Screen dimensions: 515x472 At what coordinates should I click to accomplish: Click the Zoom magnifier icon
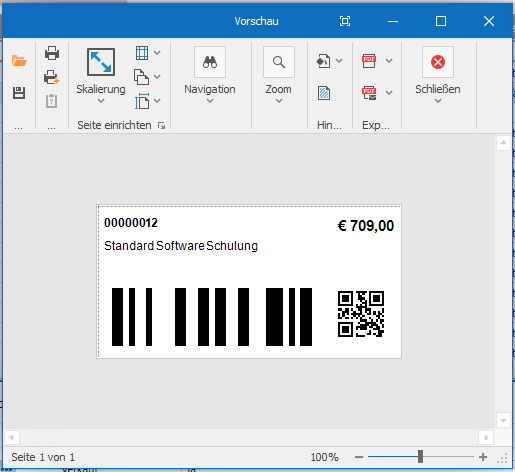click(x=279, y=62)
